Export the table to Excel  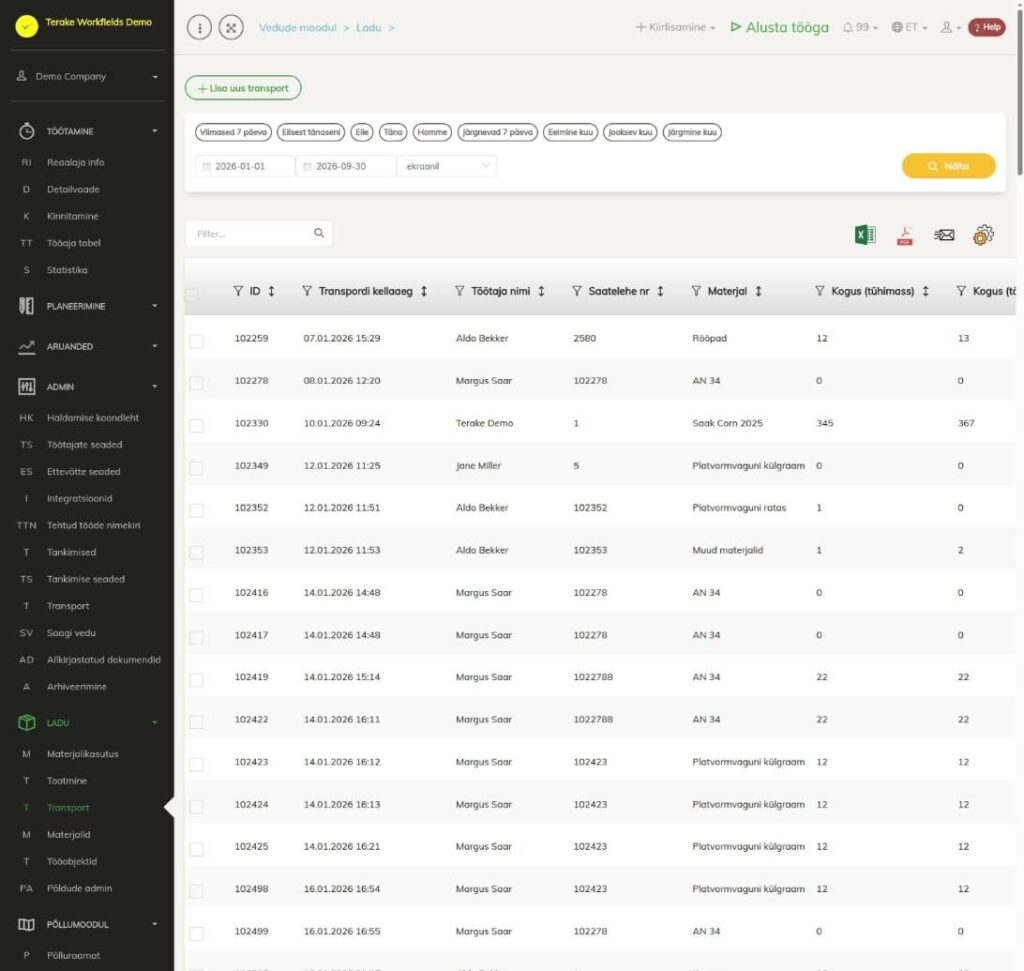pos(865,234)
